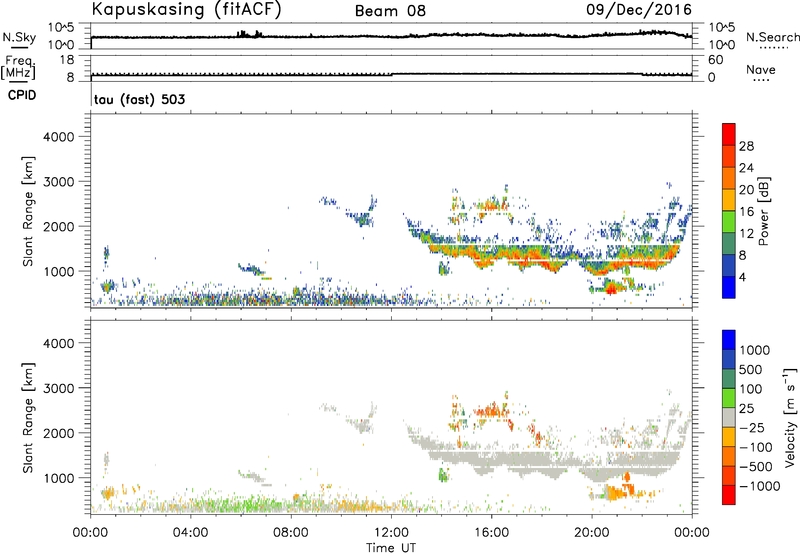Click the '04:00' time axis tick label
The width and height of the screenshot is (800, 554).
coord(191,533)
